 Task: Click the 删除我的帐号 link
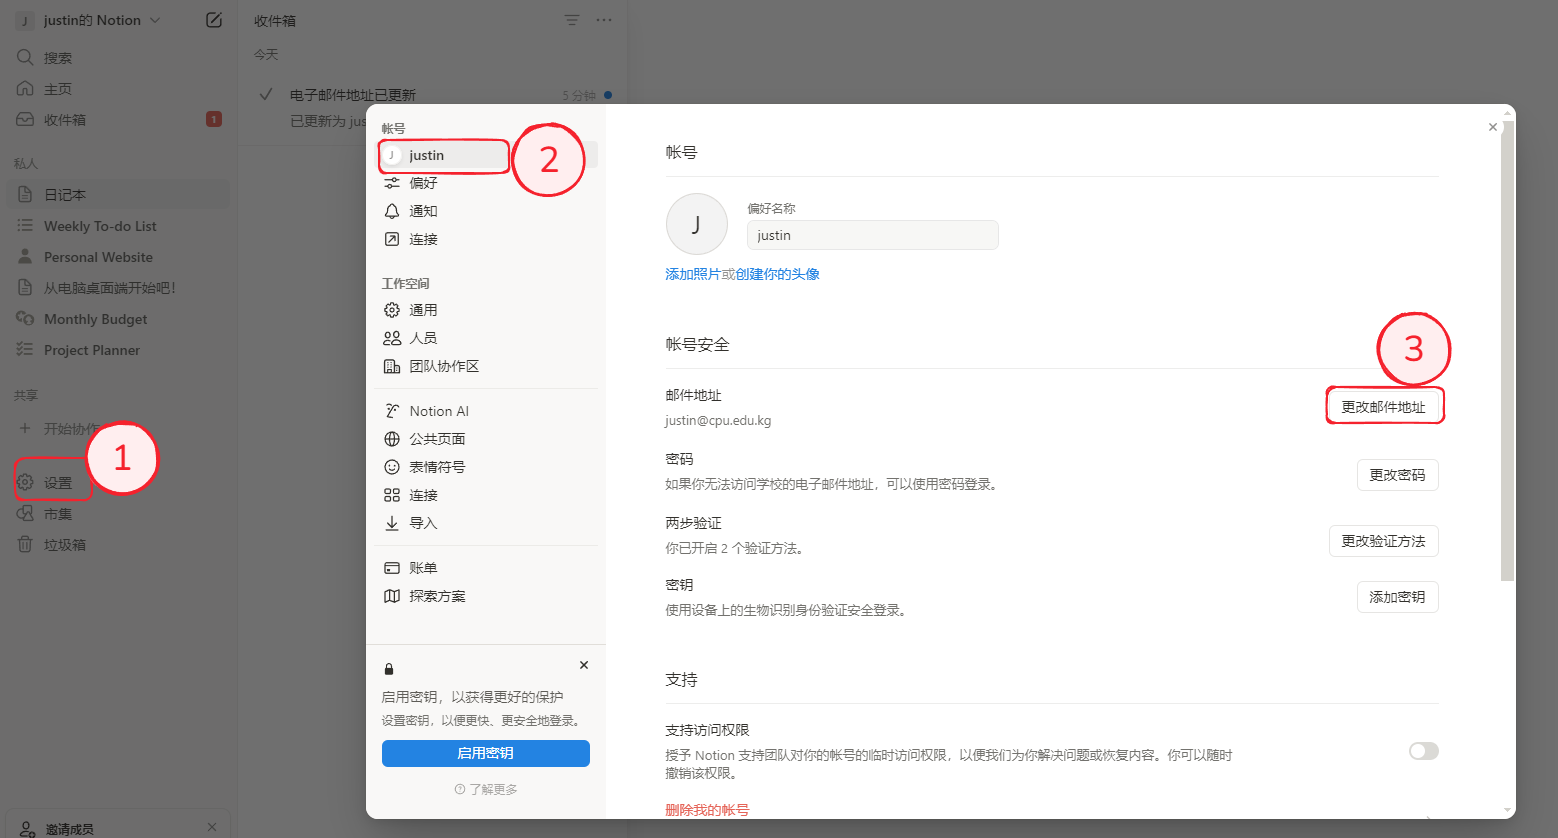point(707,810)
